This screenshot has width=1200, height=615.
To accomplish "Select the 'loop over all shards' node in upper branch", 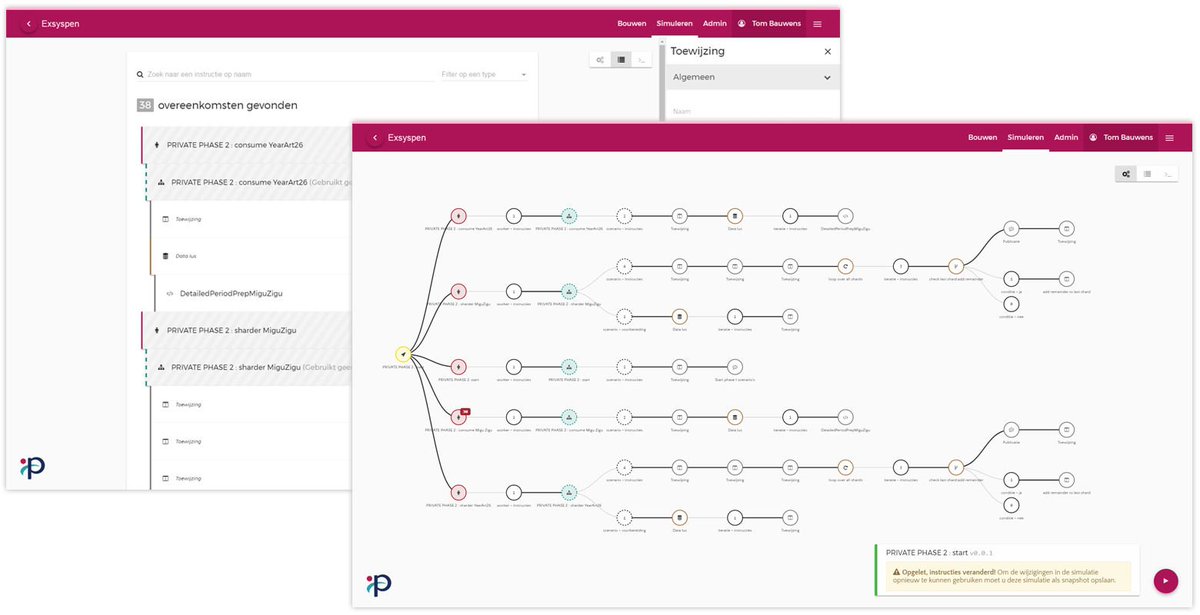I will pos(846,266).
